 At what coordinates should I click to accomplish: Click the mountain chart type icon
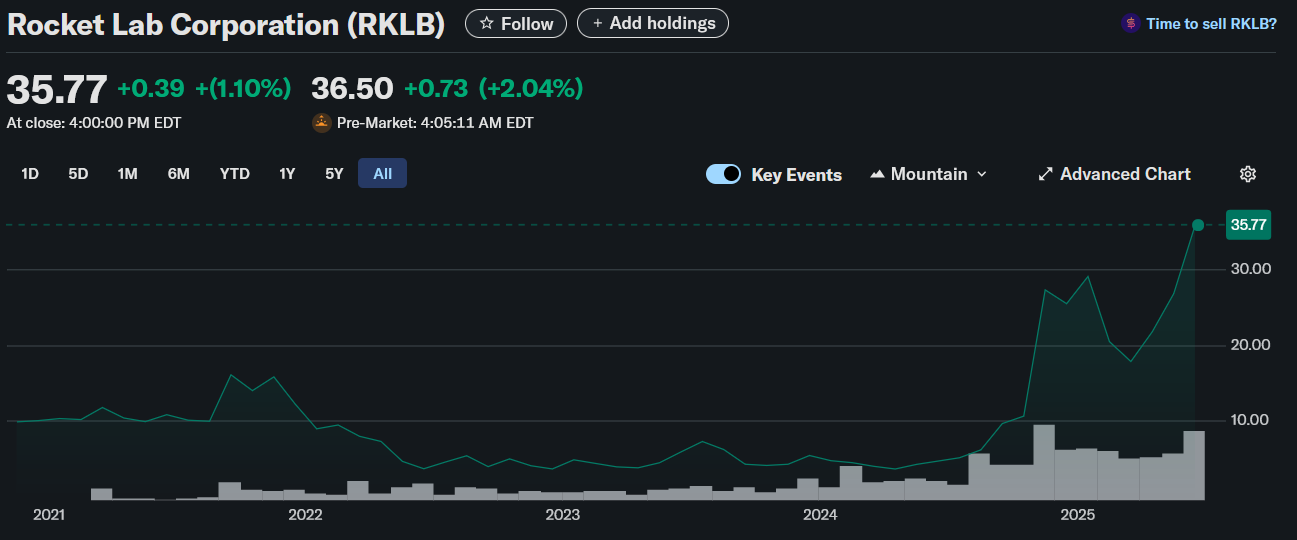tap(877, 174)
